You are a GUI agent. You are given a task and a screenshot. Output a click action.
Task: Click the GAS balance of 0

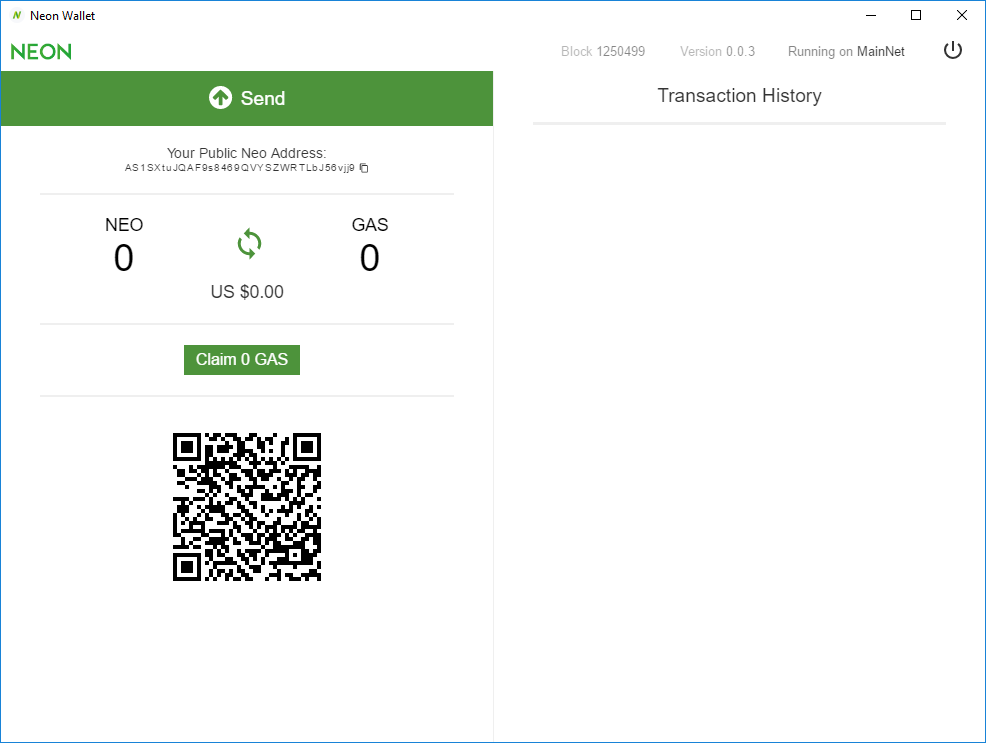(369, 258)
